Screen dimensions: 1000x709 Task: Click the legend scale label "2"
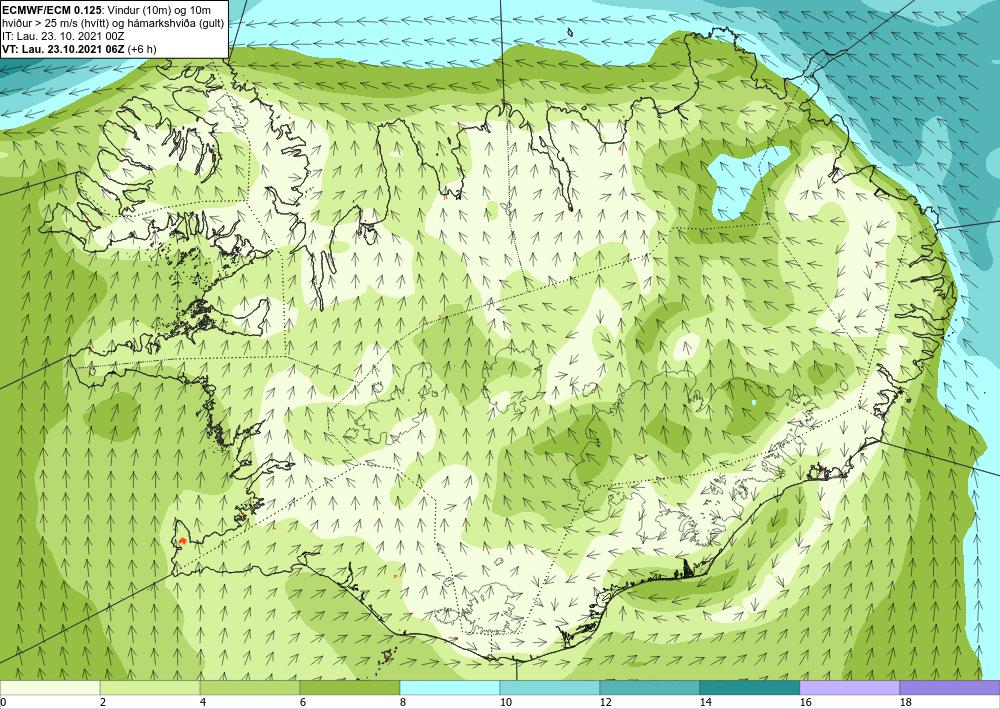tap(103, 702)
